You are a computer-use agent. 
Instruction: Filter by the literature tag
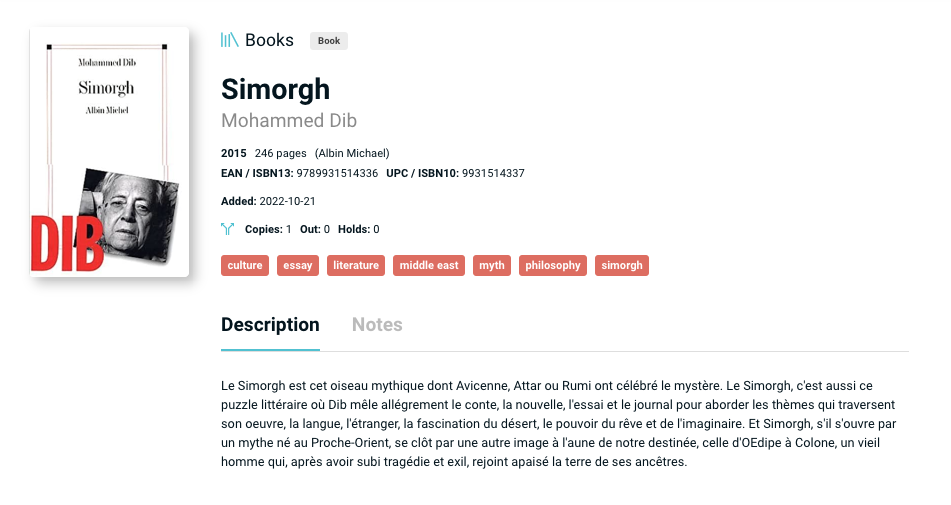coord(356,266)
